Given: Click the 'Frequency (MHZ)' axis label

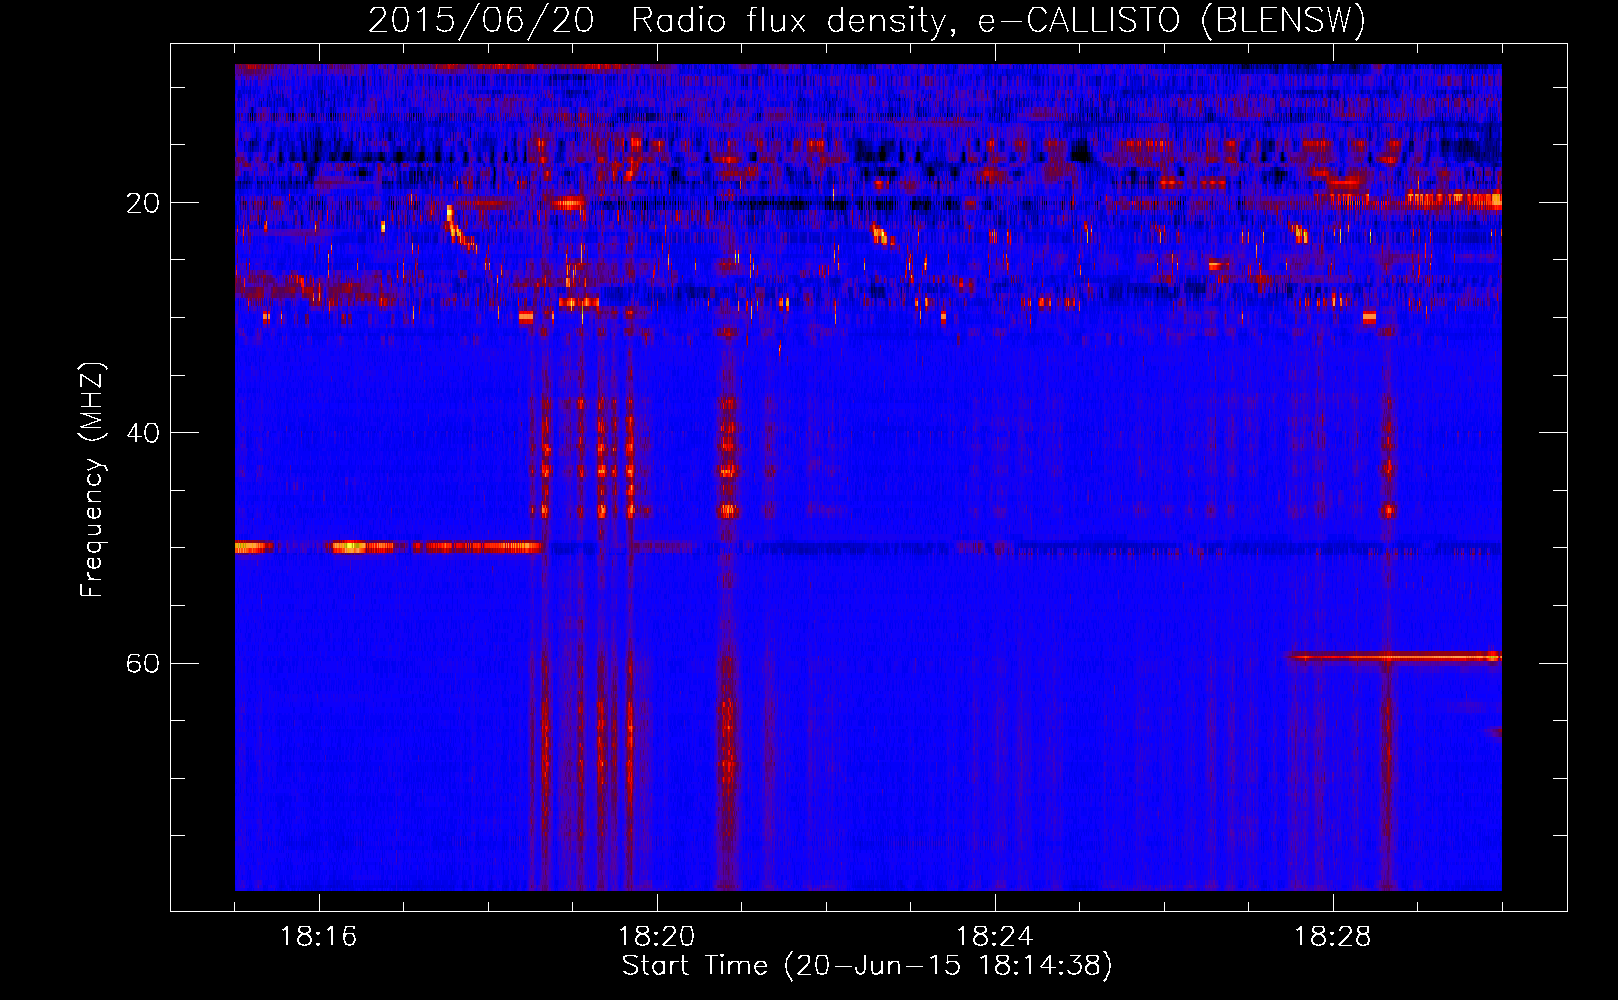Looking at the screenshot, I should click(x=92, y=480).
